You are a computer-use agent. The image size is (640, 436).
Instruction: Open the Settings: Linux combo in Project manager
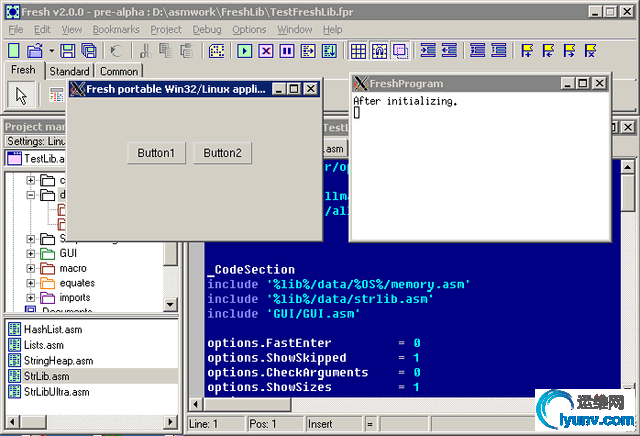[36, 141]
